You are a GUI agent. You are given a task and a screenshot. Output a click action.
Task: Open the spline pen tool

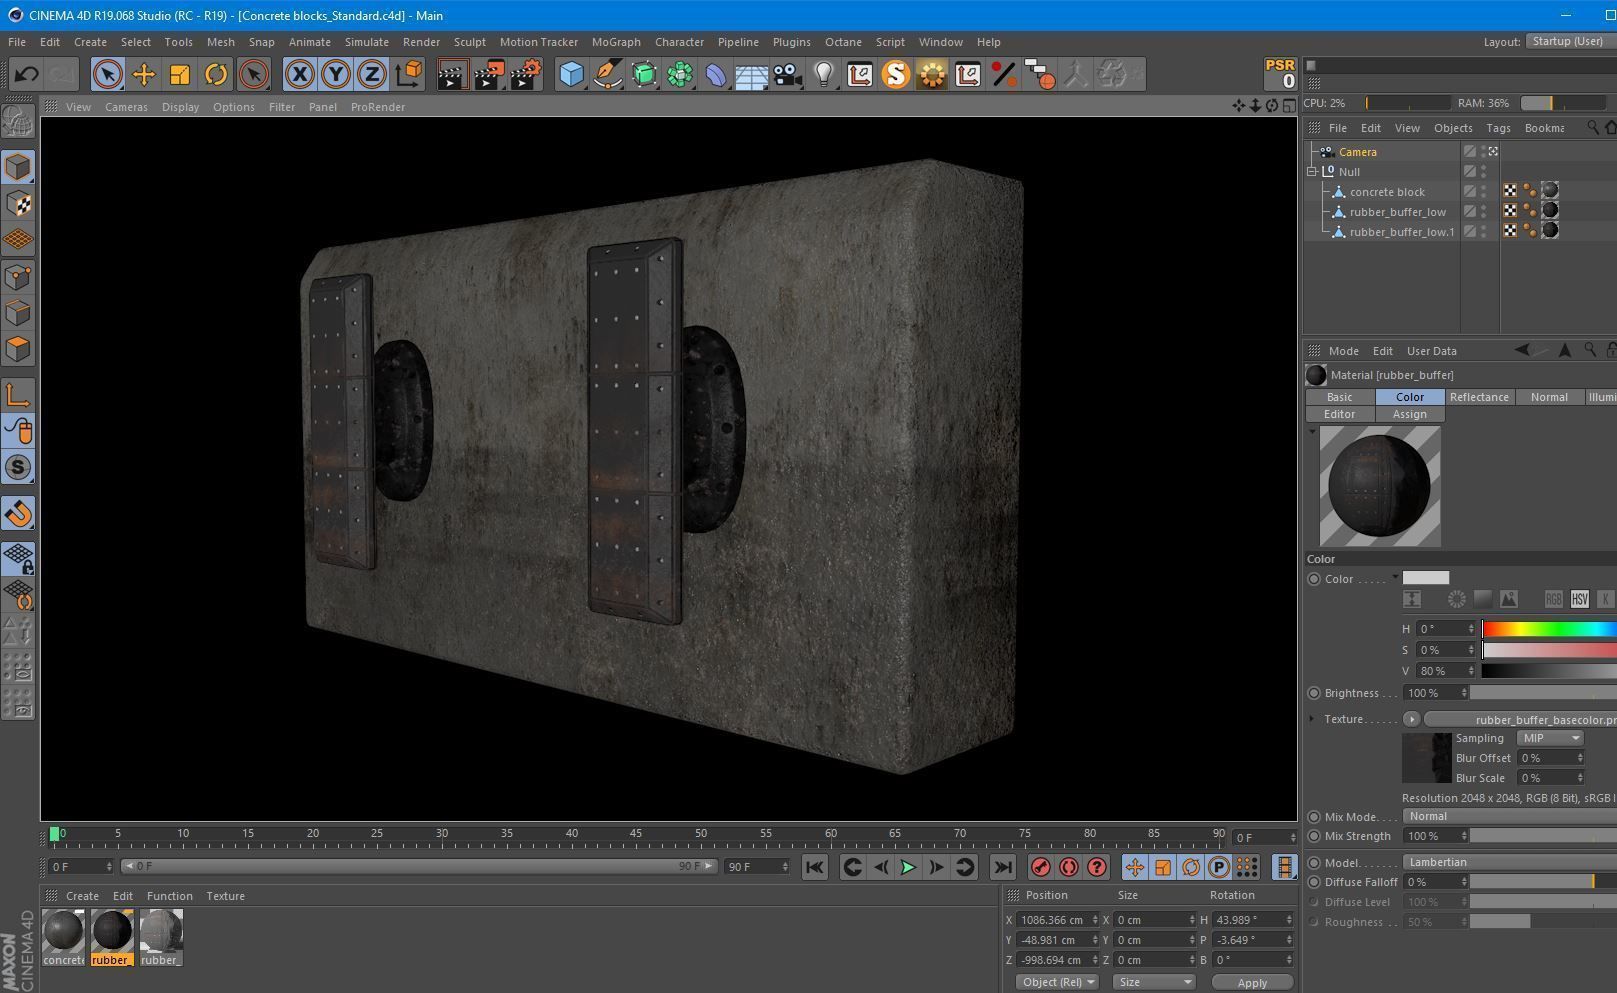(x=607, y=74)
